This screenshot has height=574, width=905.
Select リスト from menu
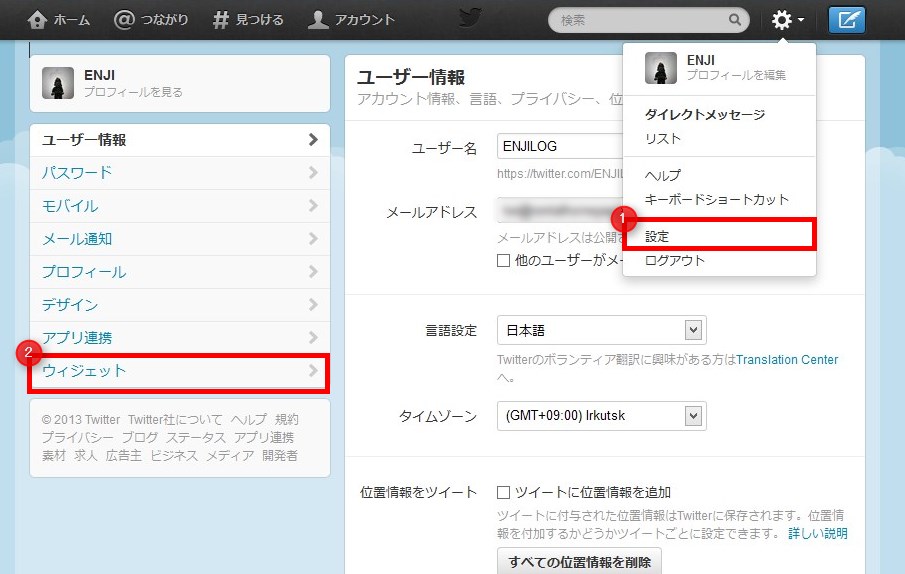(x=663, y=139)
